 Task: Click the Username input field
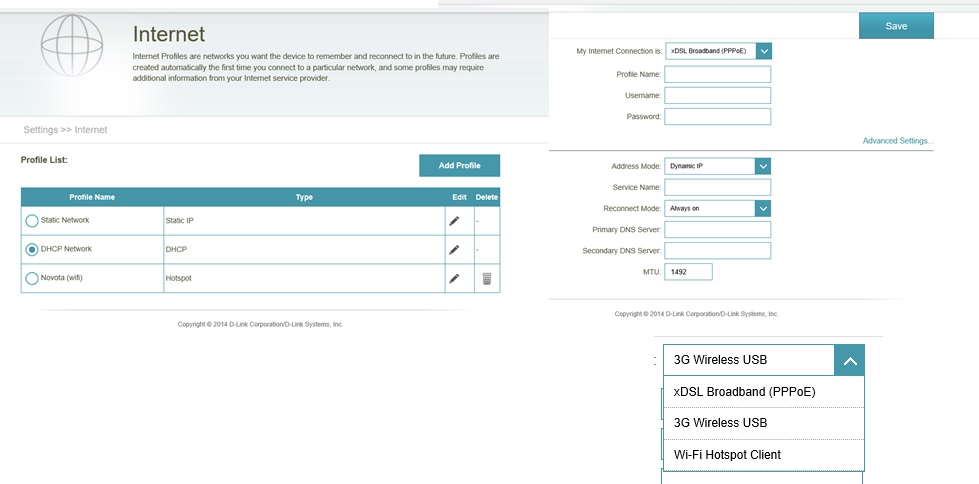tap(717, 96)
